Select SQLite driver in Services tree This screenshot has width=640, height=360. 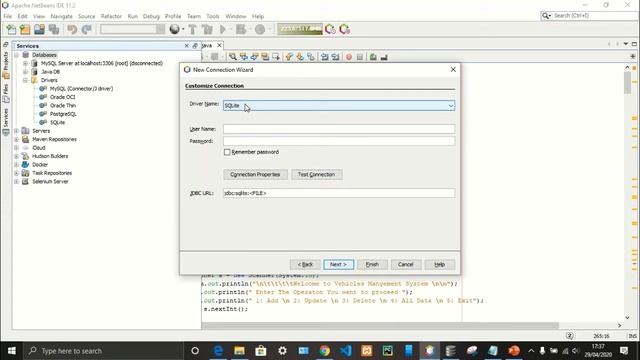57,122
